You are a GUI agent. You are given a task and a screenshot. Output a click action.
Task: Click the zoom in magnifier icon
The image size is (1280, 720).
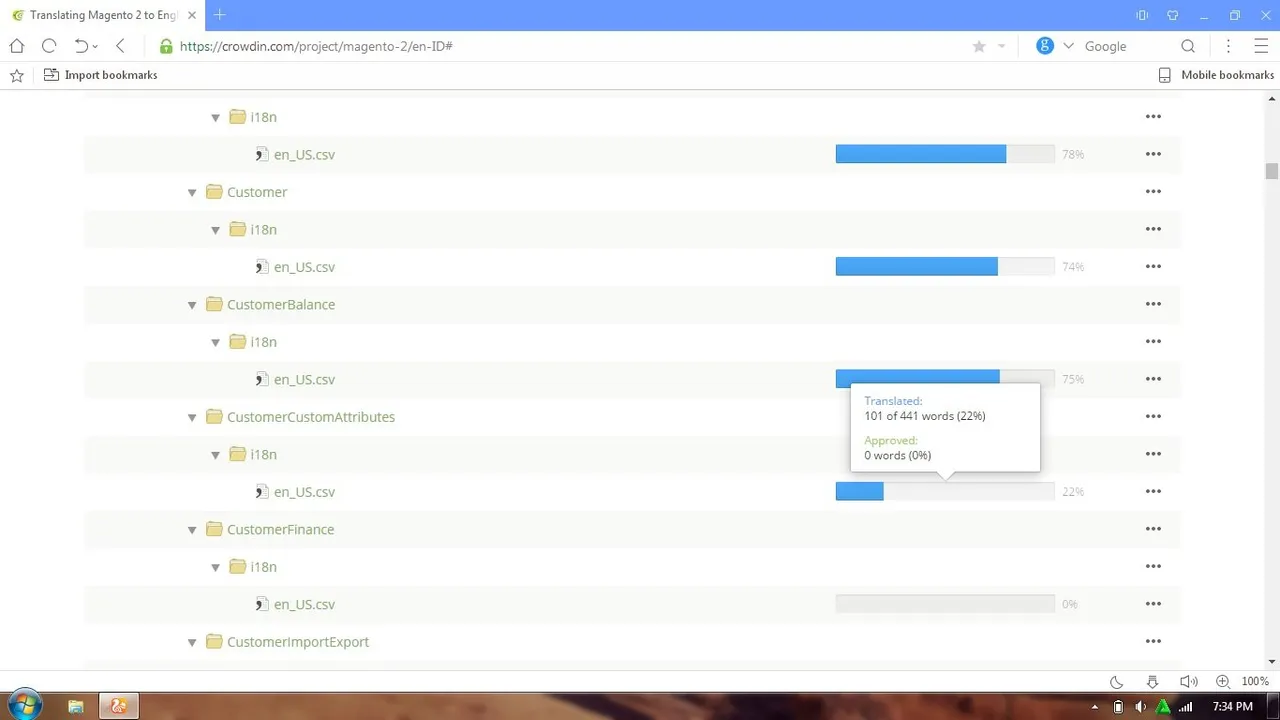tap(1222, 682)
